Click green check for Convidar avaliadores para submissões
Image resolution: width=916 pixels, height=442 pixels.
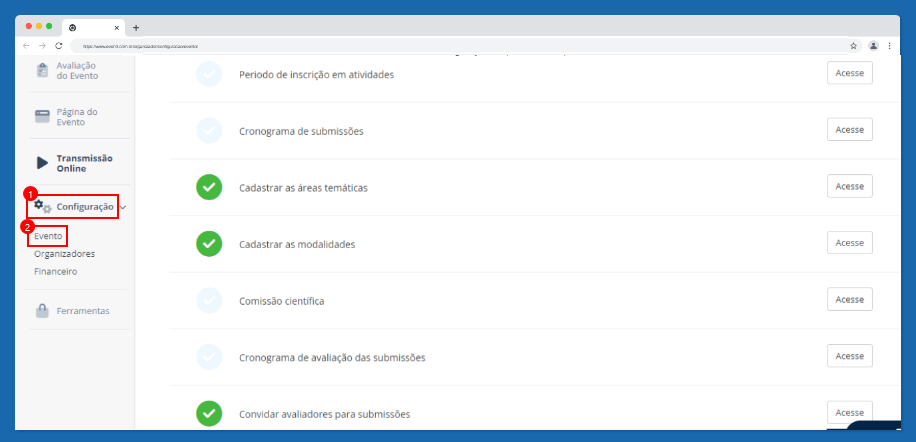coord(209,413)
